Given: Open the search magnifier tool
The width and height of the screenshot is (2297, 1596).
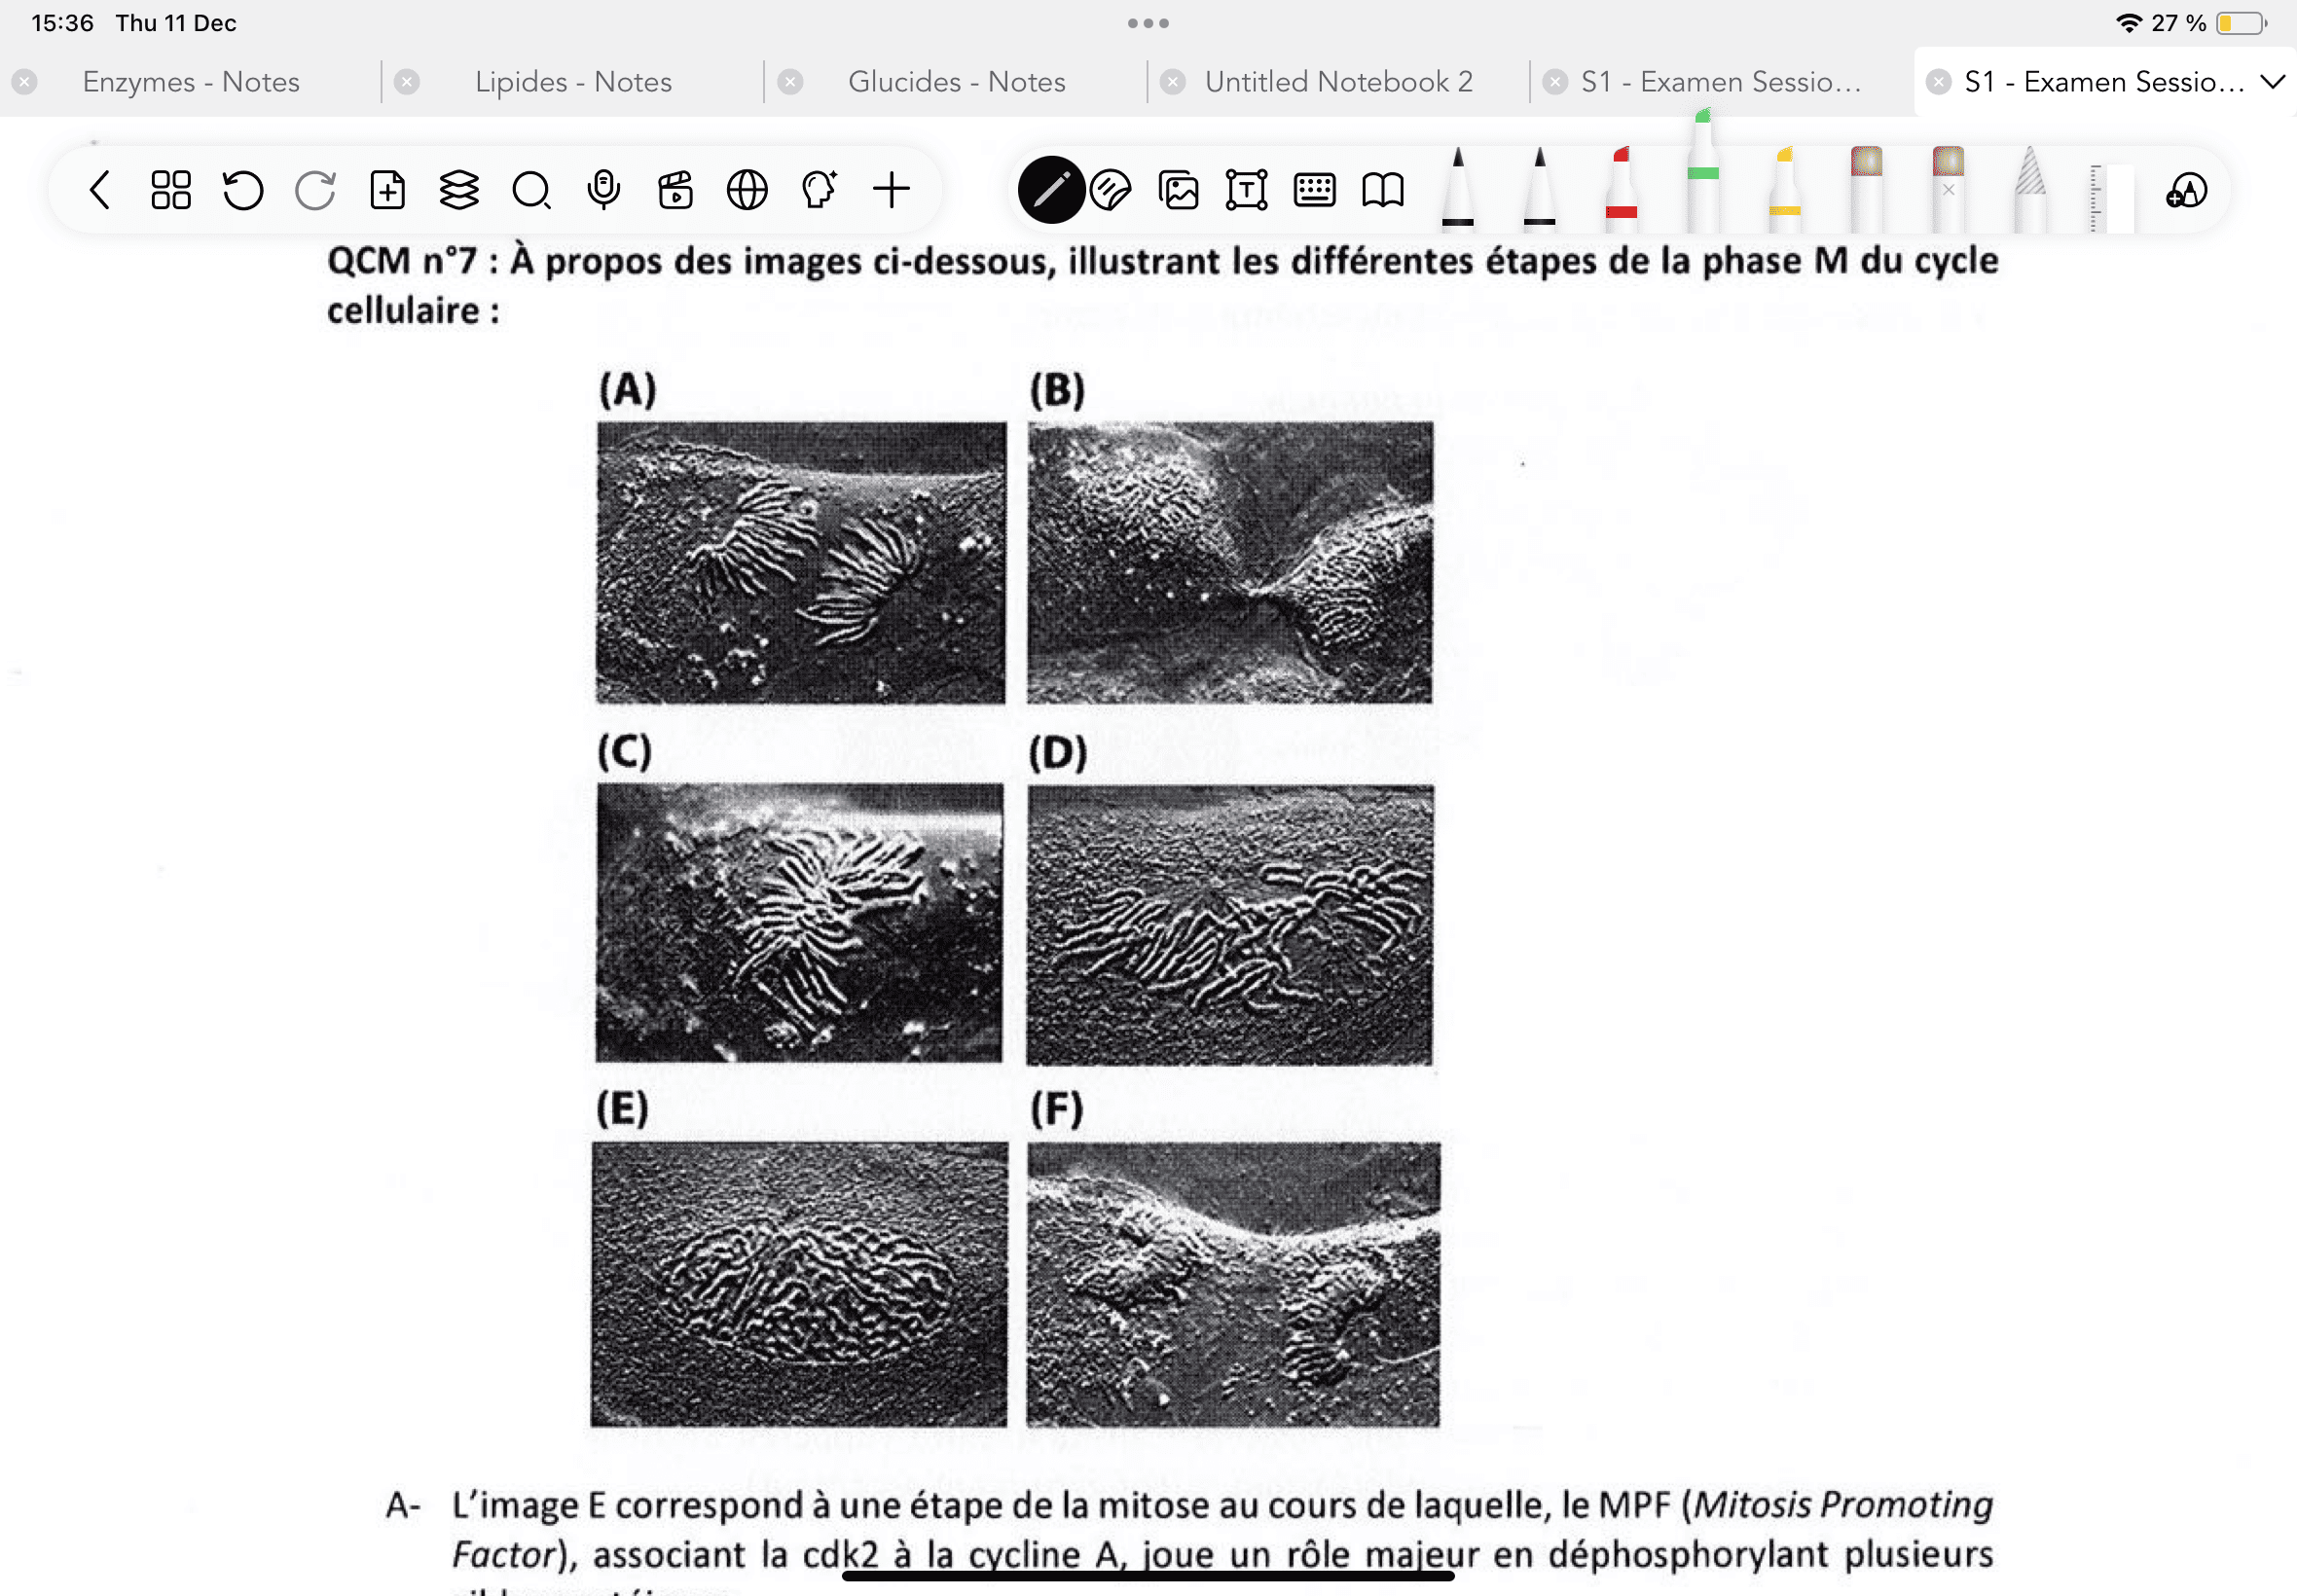Looking at the screenshot, I should click(531, 189).
